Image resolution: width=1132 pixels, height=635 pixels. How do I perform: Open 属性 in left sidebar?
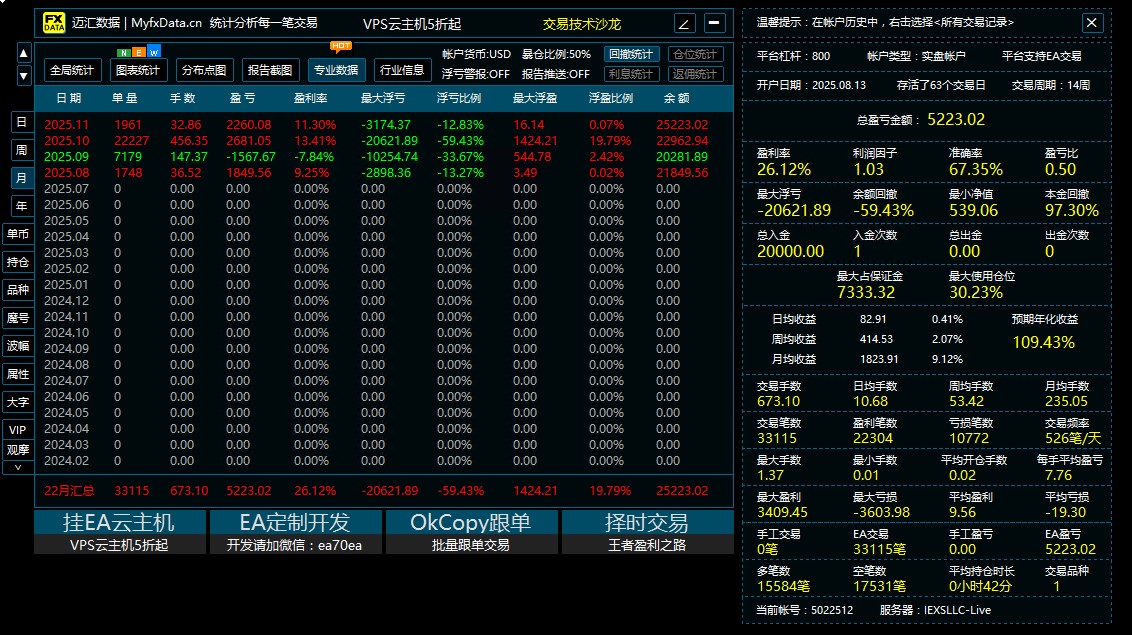18,374
